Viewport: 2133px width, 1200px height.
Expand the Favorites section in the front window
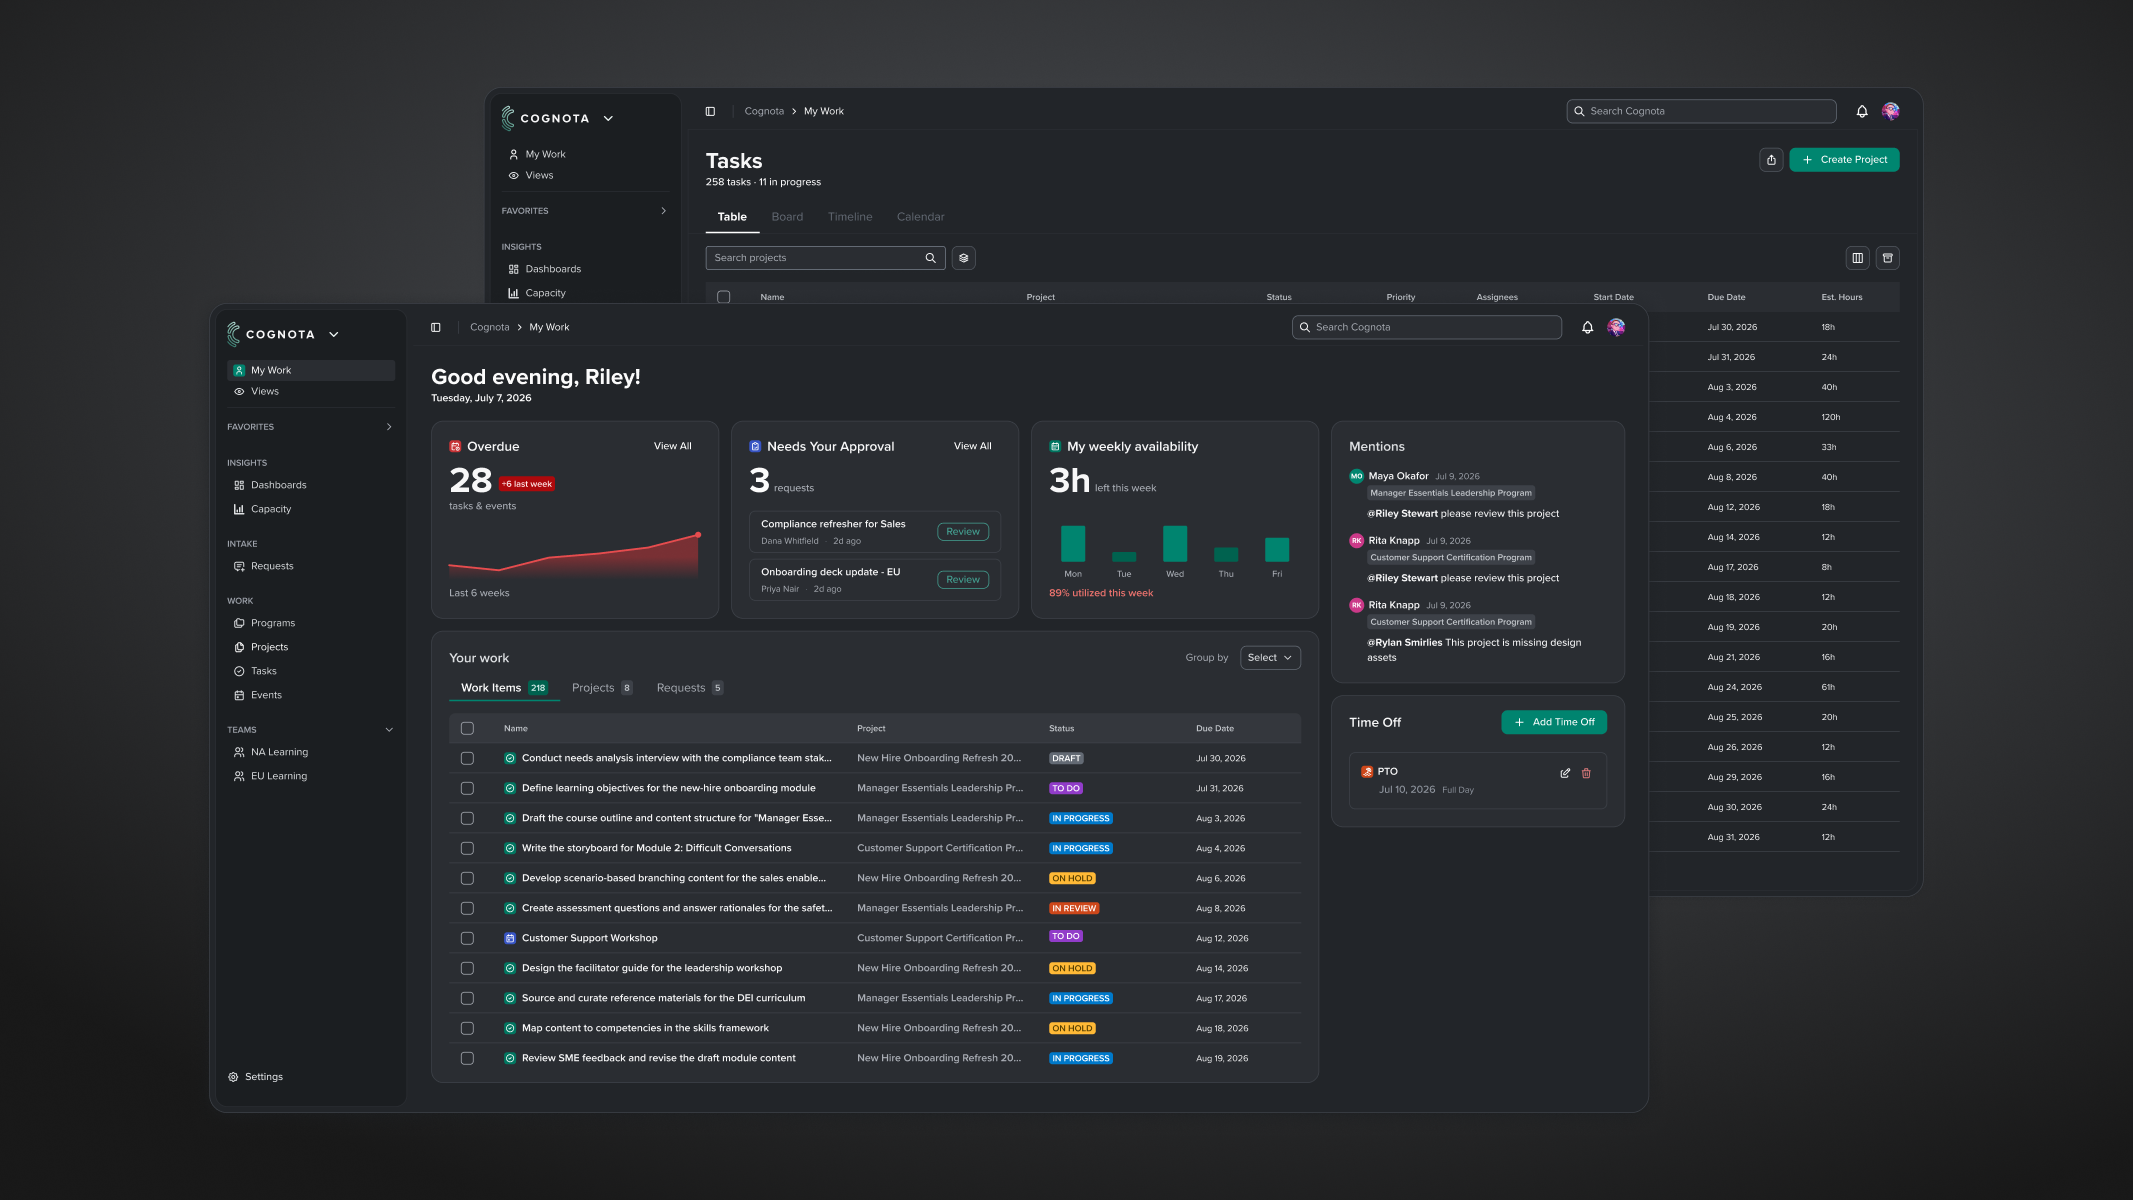(389, 427)
